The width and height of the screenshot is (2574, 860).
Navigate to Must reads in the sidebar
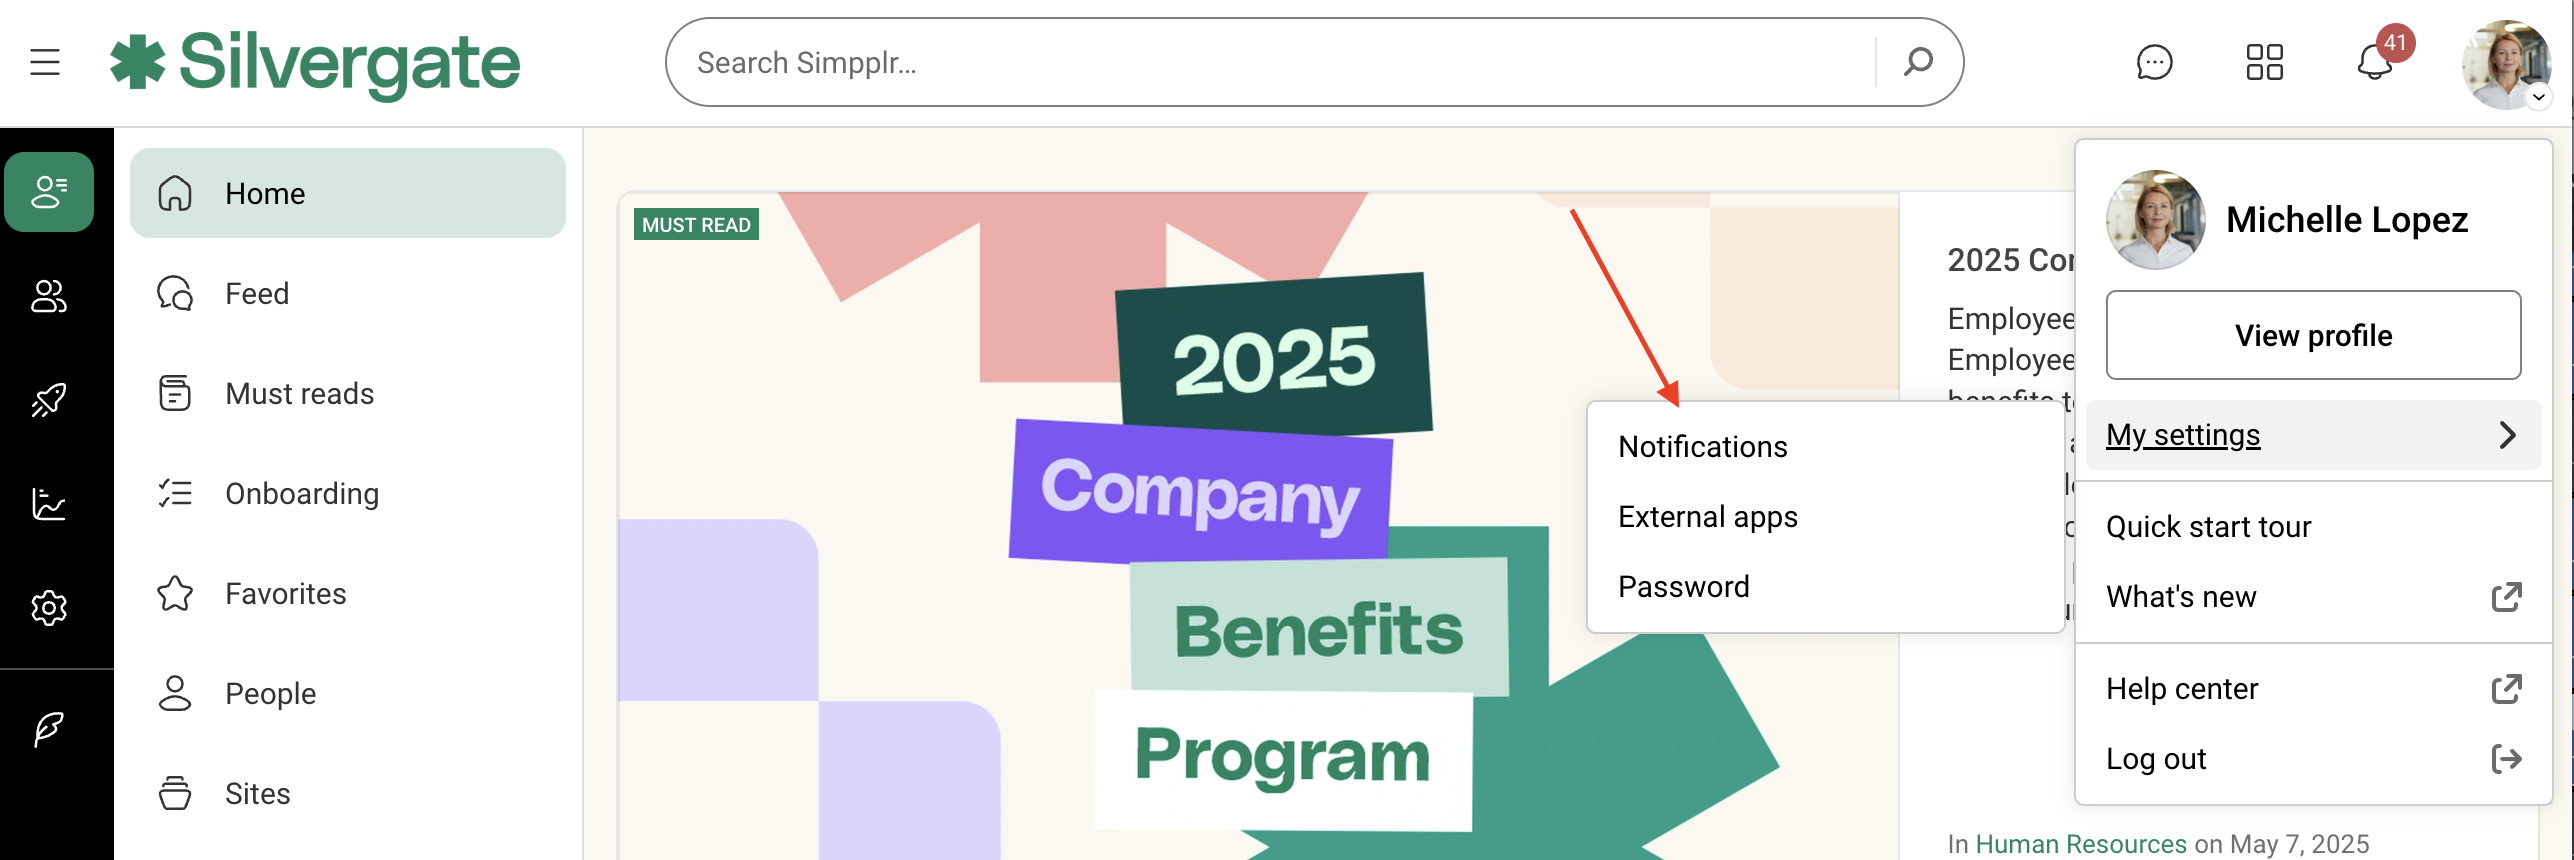[298, 393]
